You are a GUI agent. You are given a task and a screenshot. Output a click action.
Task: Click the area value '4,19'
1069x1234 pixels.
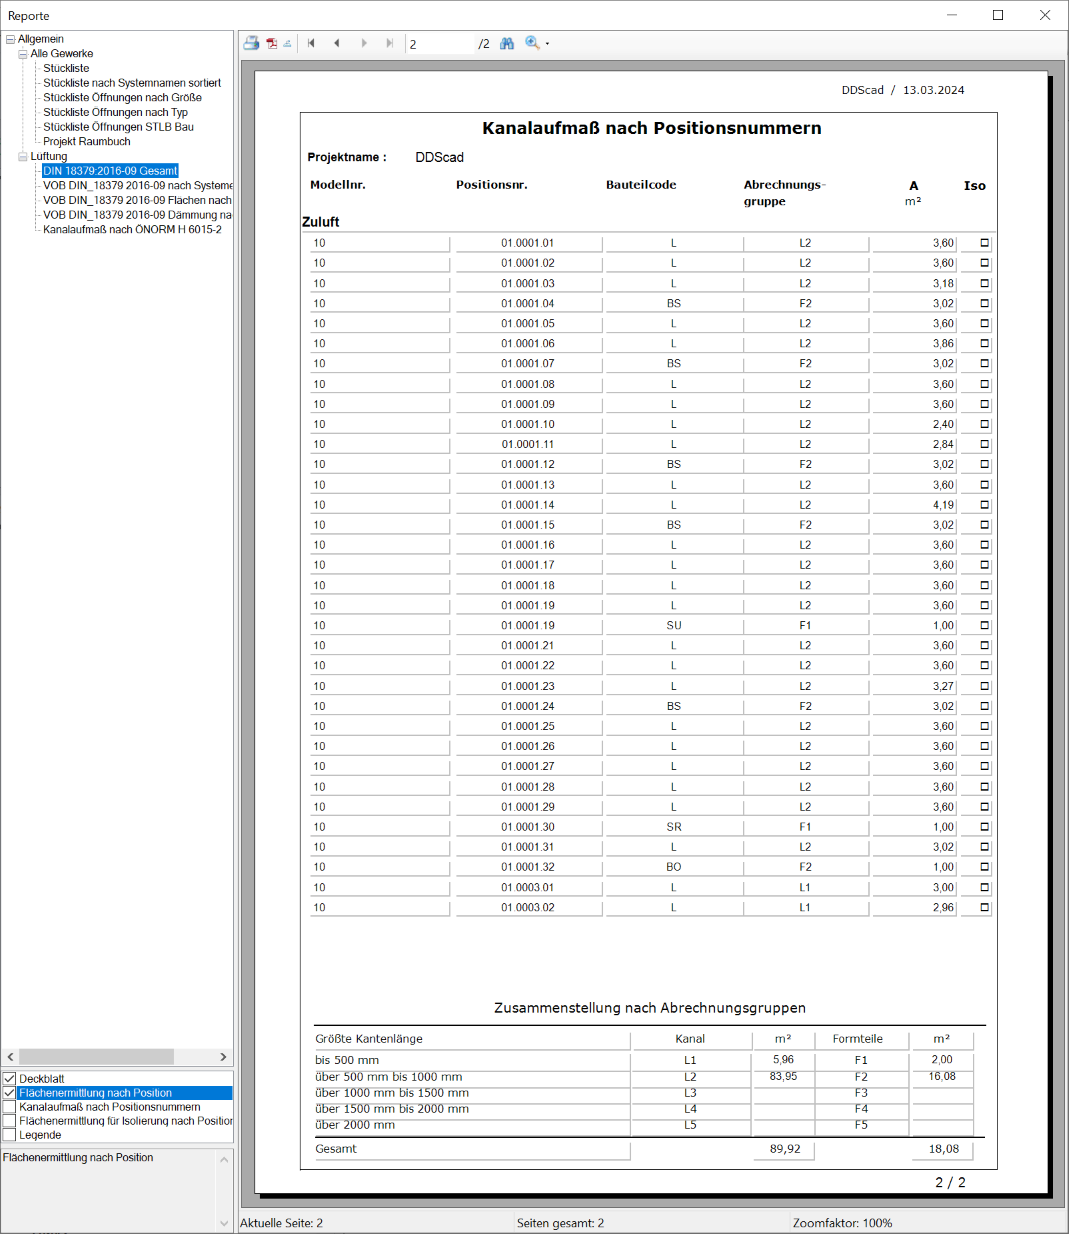pos(943,505)
